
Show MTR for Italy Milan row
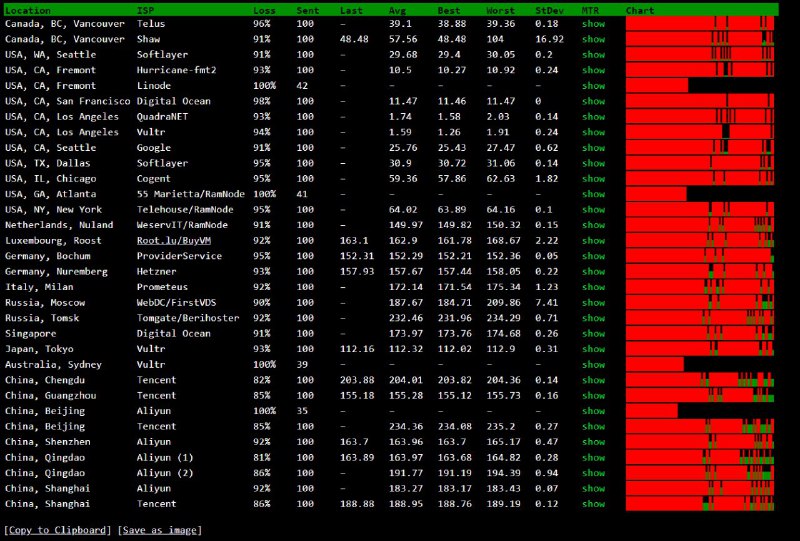click(593, 287)
